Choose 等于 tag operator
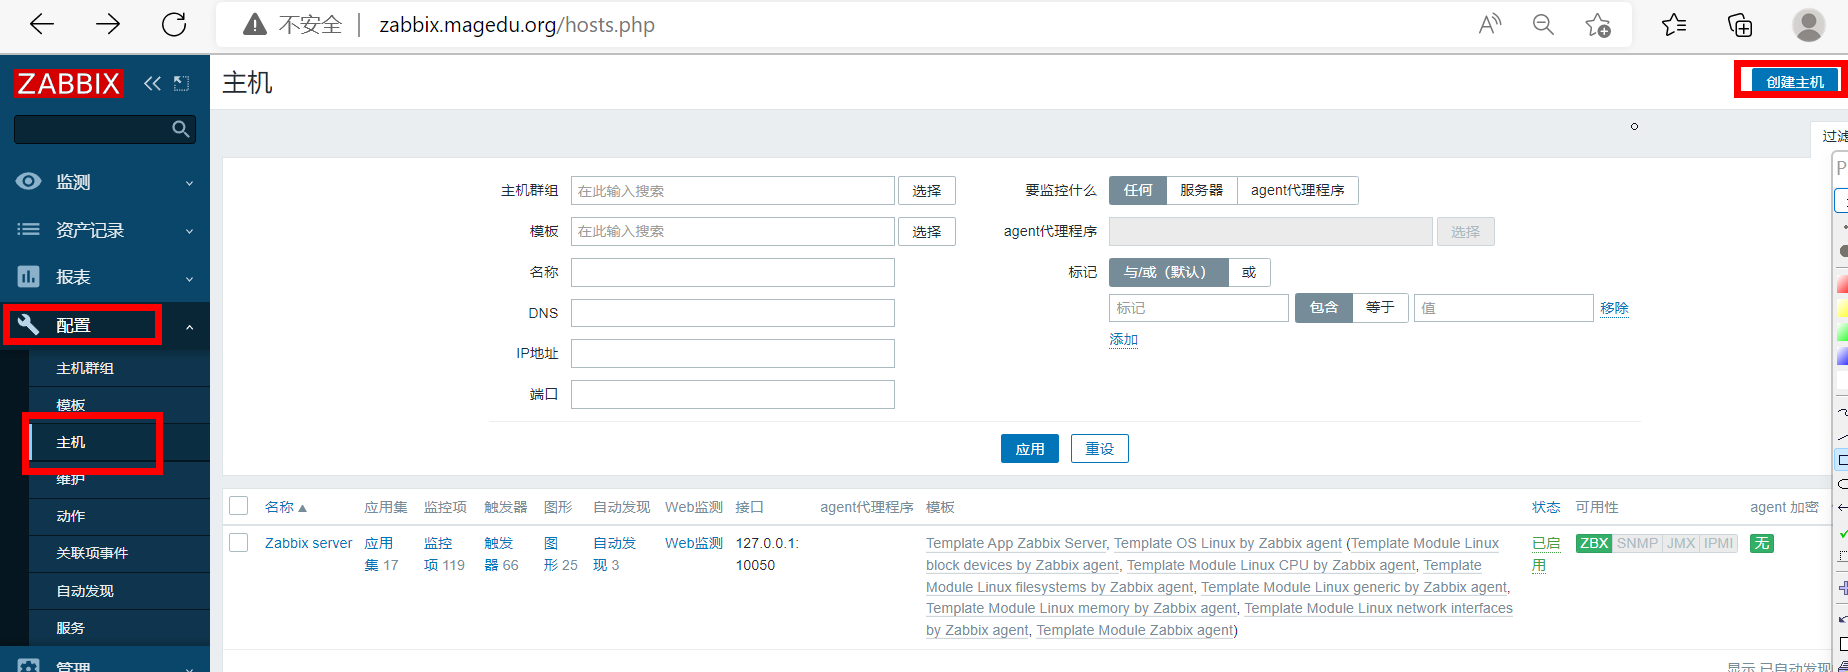This screenshot has height=672, width=1848. (1381, 307)
